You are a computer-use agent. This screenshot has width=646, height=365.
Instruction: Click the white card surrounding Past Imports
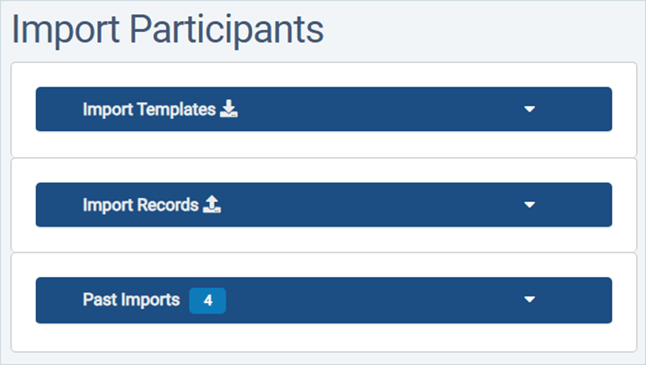pyautogui.click(x=324, y=338)
